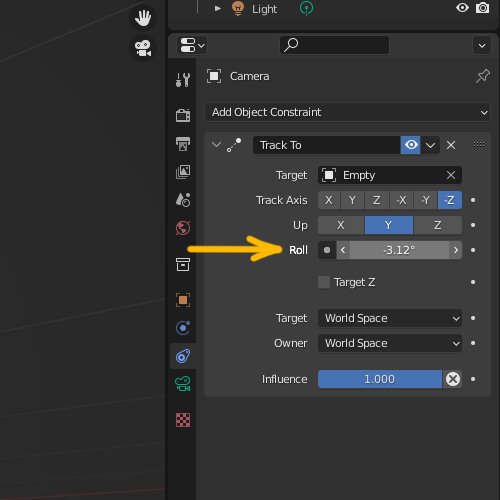Collapse the Track To constraint panel

coord(217,145)
